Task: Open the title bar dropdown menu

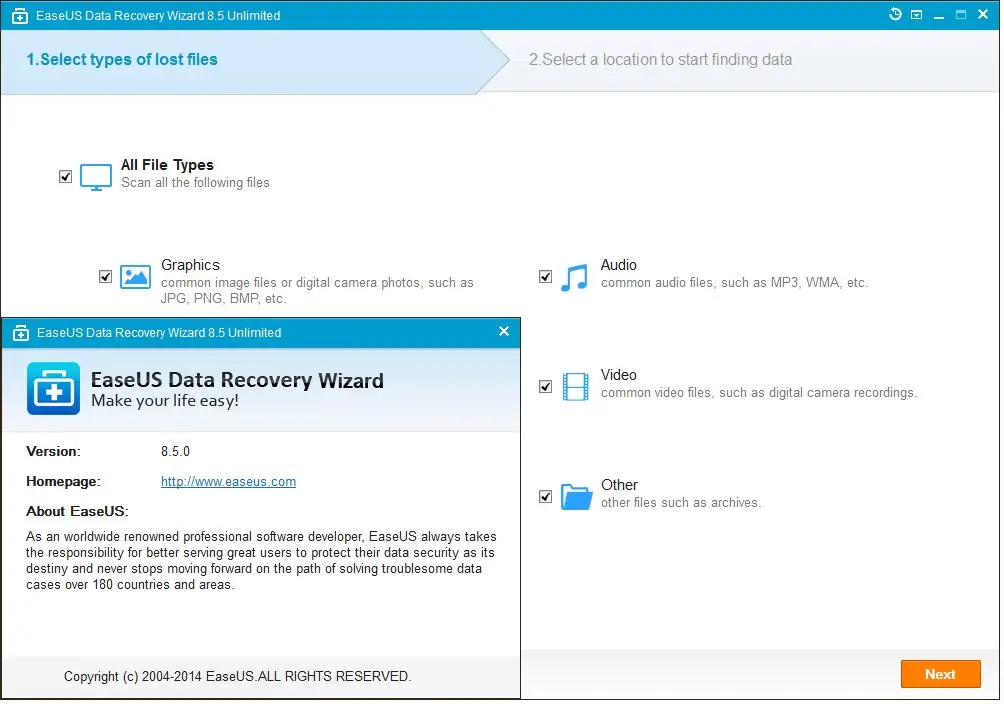Action: [x=916, y=15]
